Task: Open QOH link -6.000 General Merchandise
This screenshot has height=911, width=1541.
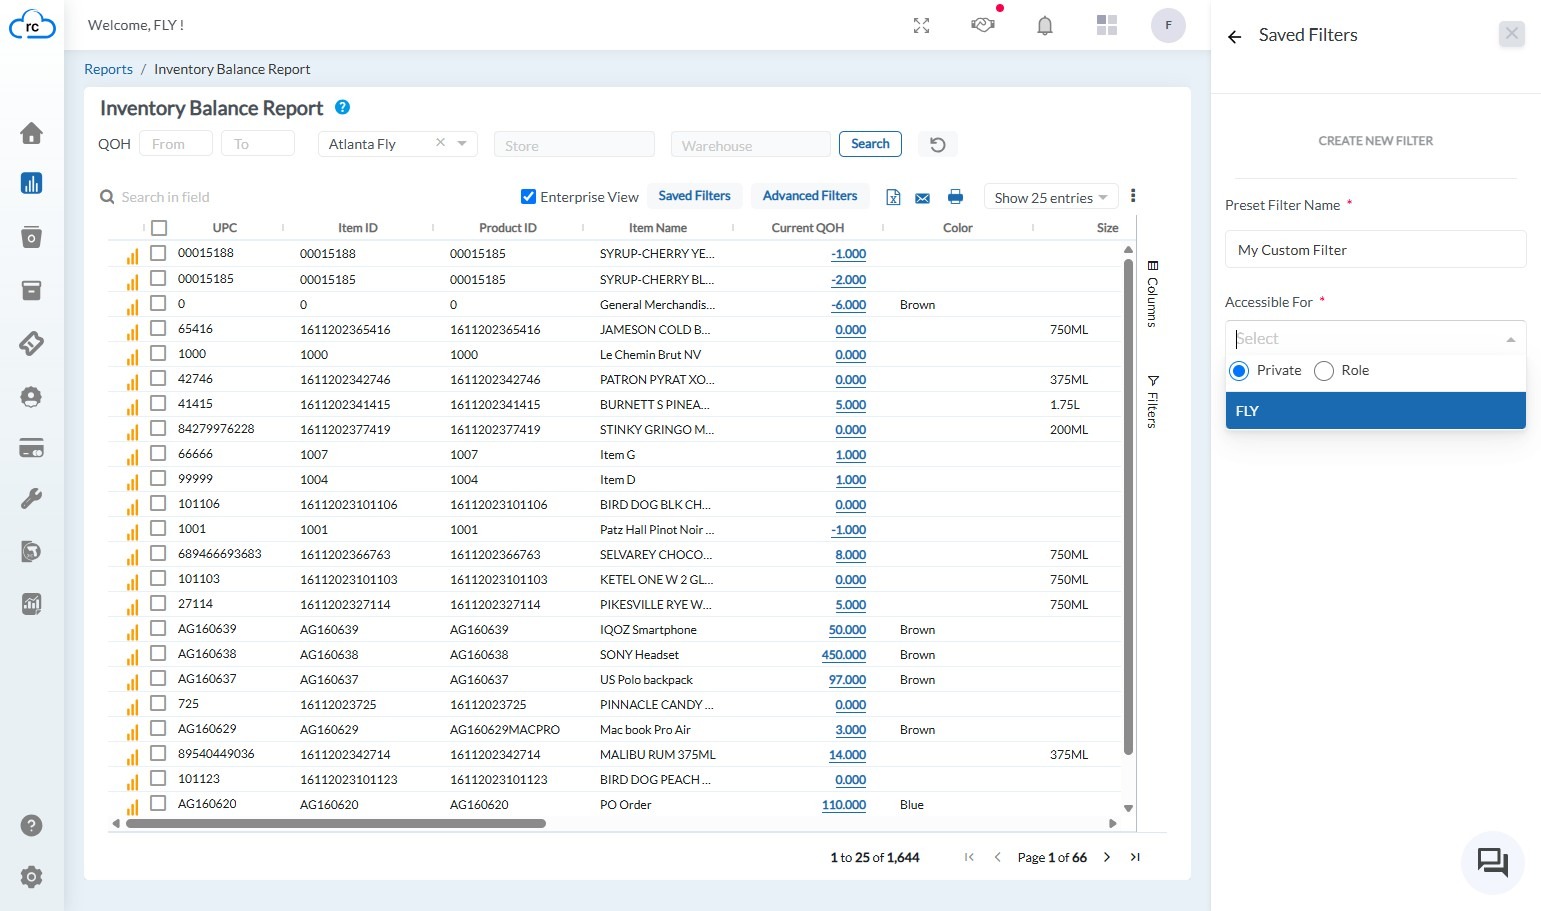Action: (849, 305)
